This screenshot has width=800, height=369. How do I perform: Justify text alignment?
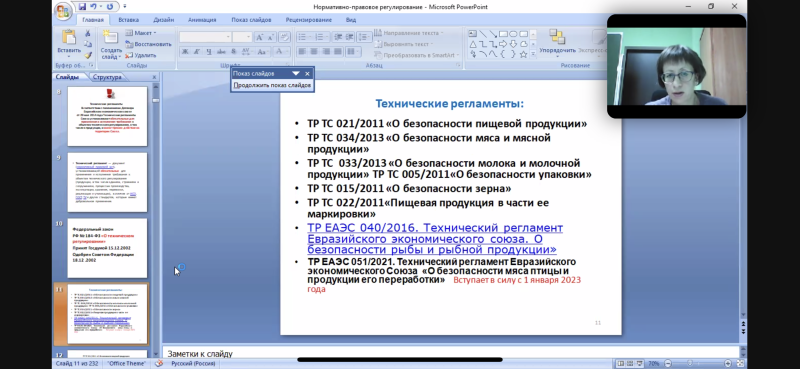pyautogui.click(x=337, y=52)
